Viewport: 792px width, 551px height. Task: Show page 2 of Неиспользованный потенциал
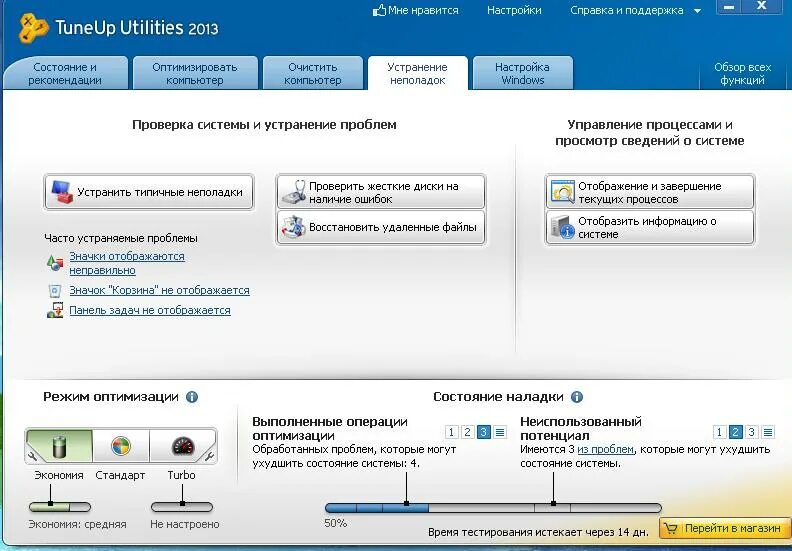pyautogui.click(x=736, y=432)
